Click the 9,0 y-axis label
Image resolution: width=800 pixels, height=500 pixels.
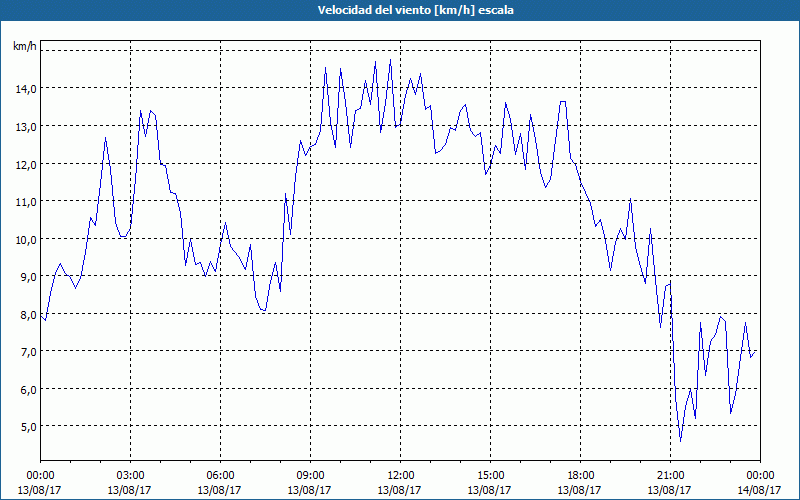29,277
